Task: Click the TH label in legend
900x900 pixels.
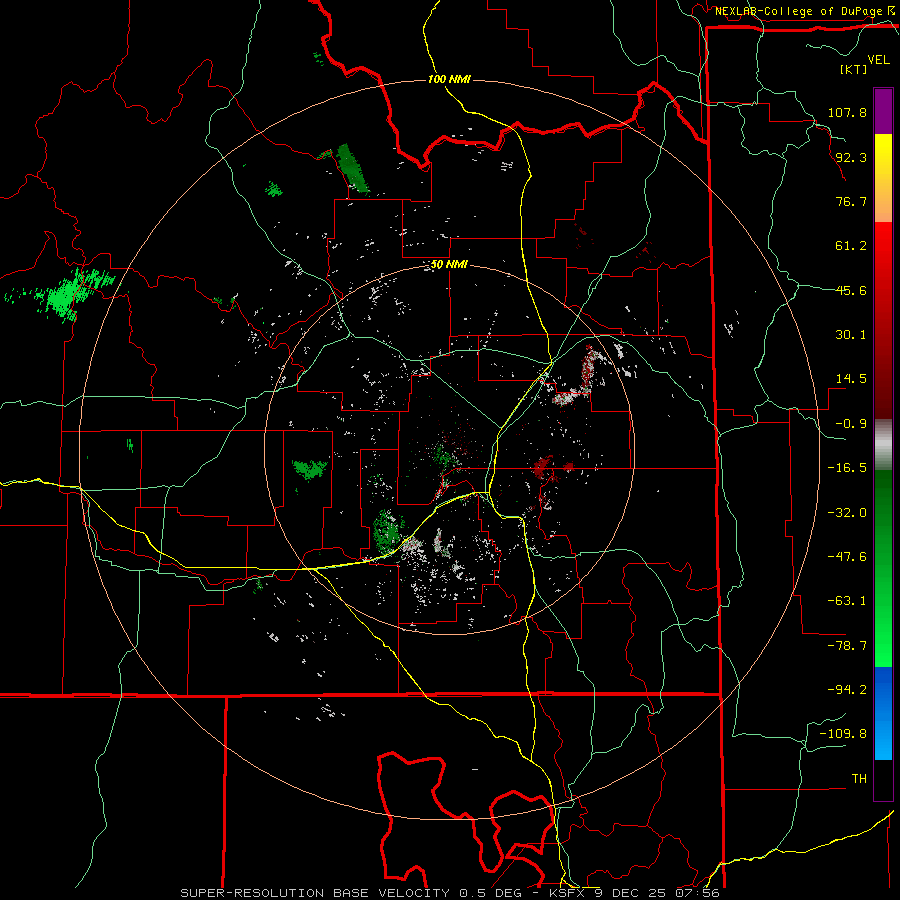Action: (859, 779)
